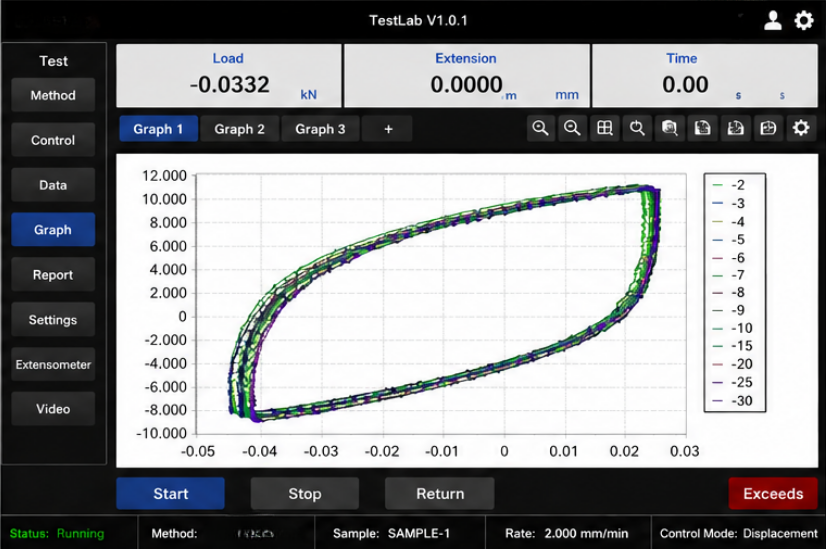Open the top-right application settings gear
Viewport: 826px width, 549px height.
[x=804, y=21]
